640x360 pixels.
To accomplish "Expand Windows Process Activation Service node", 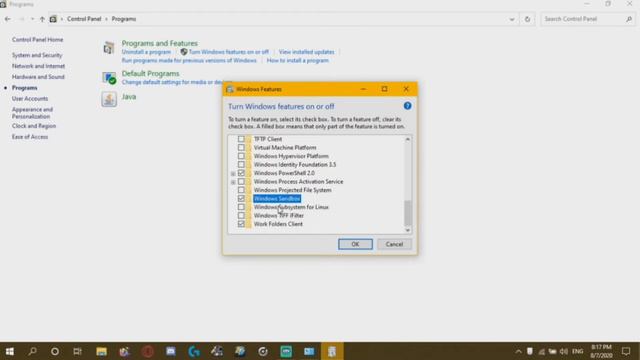I will [x=233, y=182].
